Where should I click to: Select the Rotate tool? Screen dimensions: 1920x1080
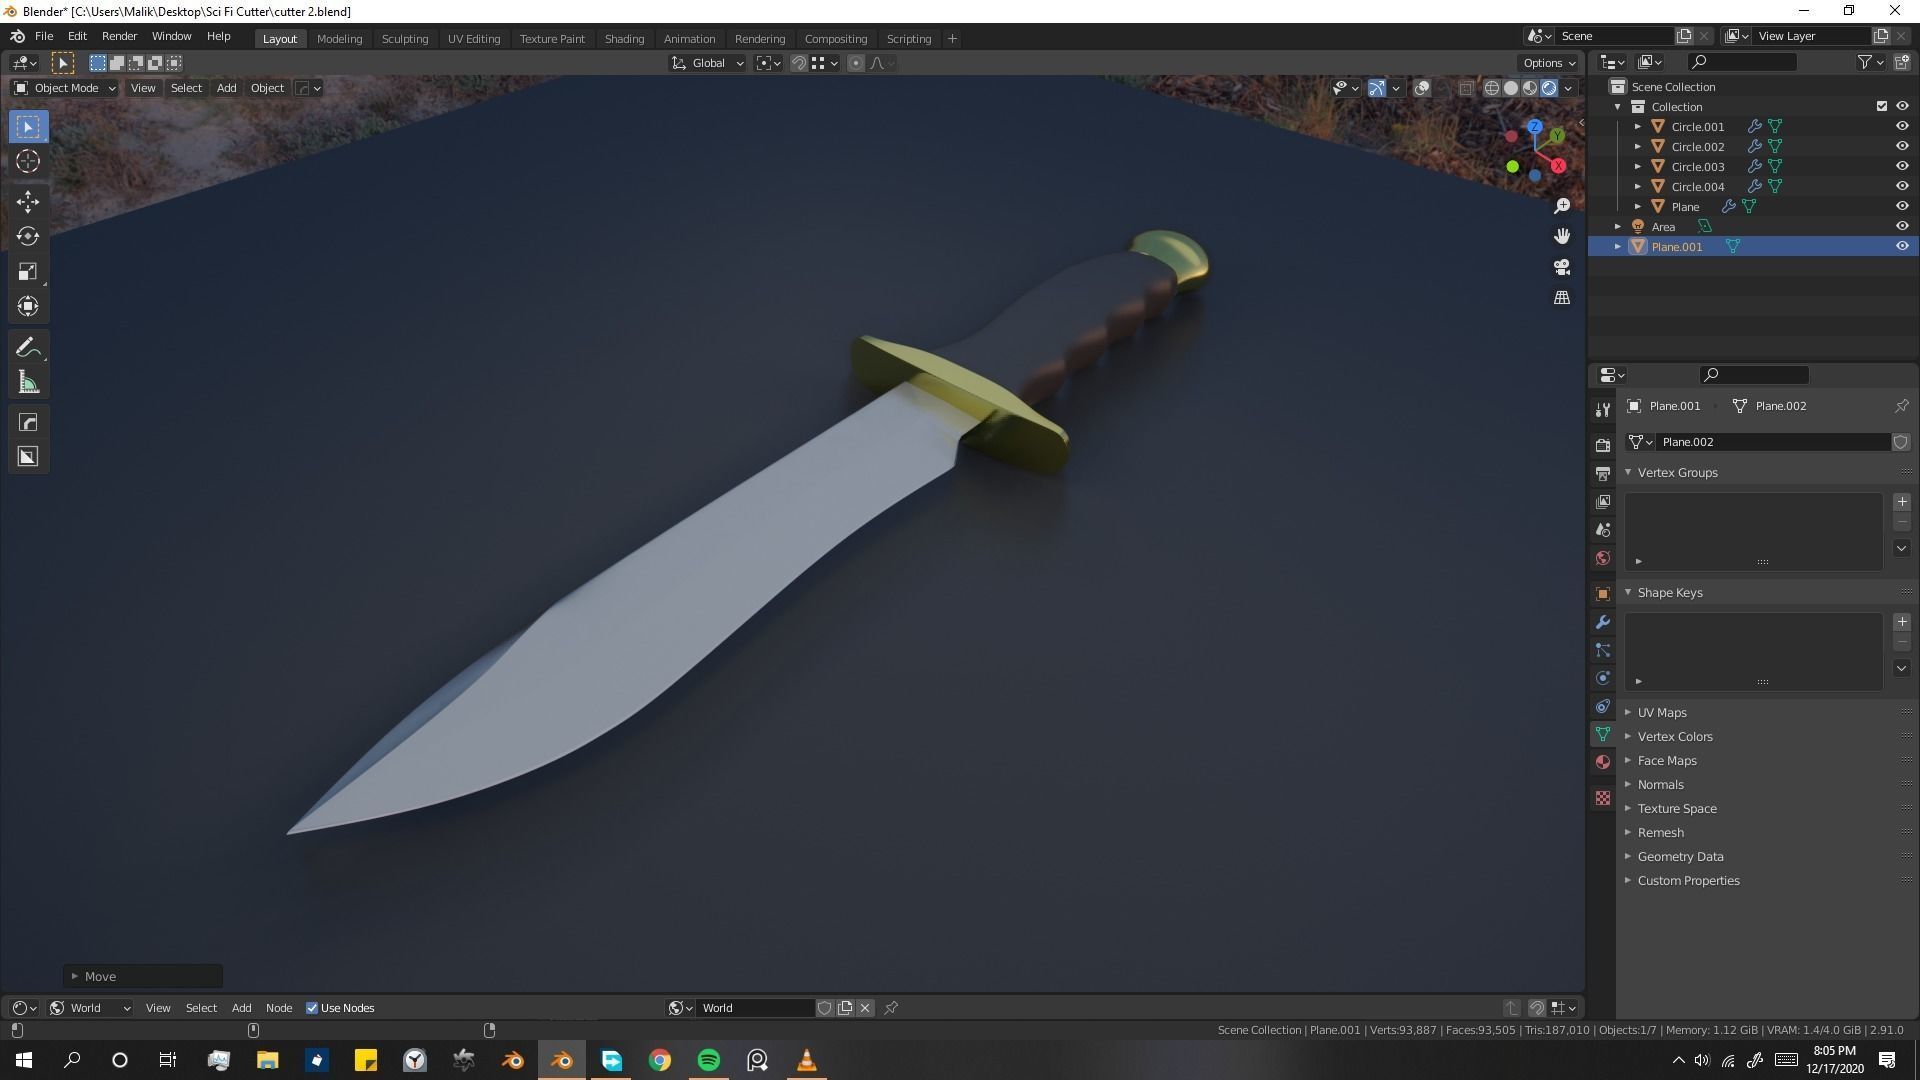tap(28, 236)
